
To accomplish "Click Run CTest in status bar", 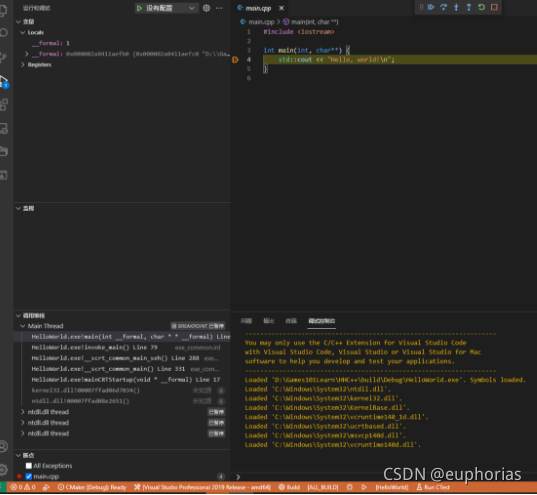I will click(433, 487).
